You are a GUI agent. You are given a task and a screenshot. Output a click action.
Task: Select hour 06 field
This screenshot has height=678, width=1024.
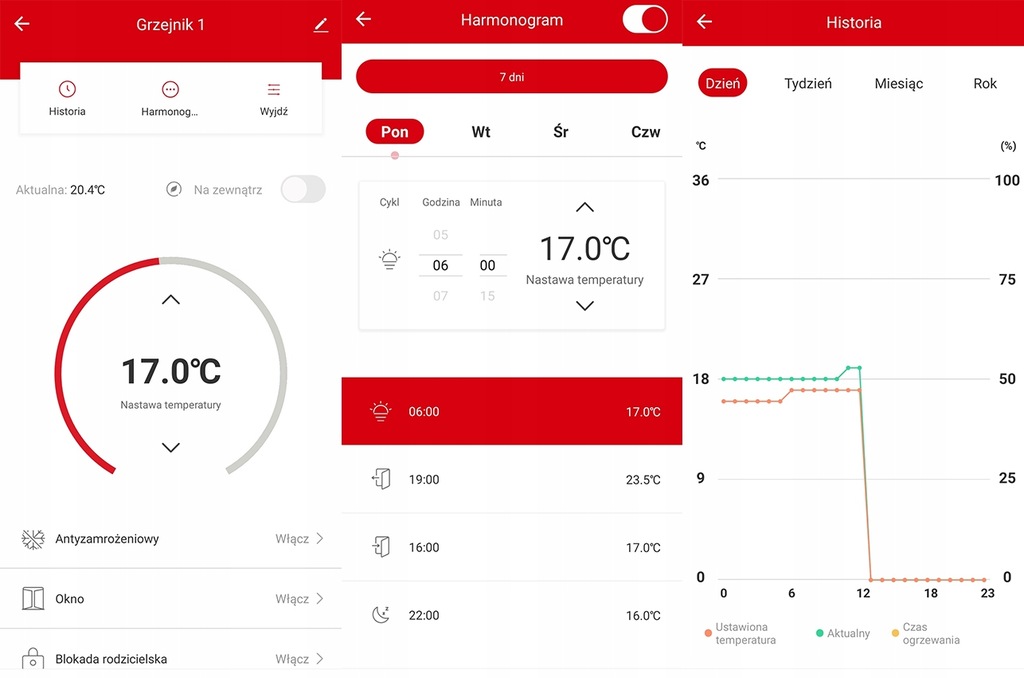(x=441, y=265)
